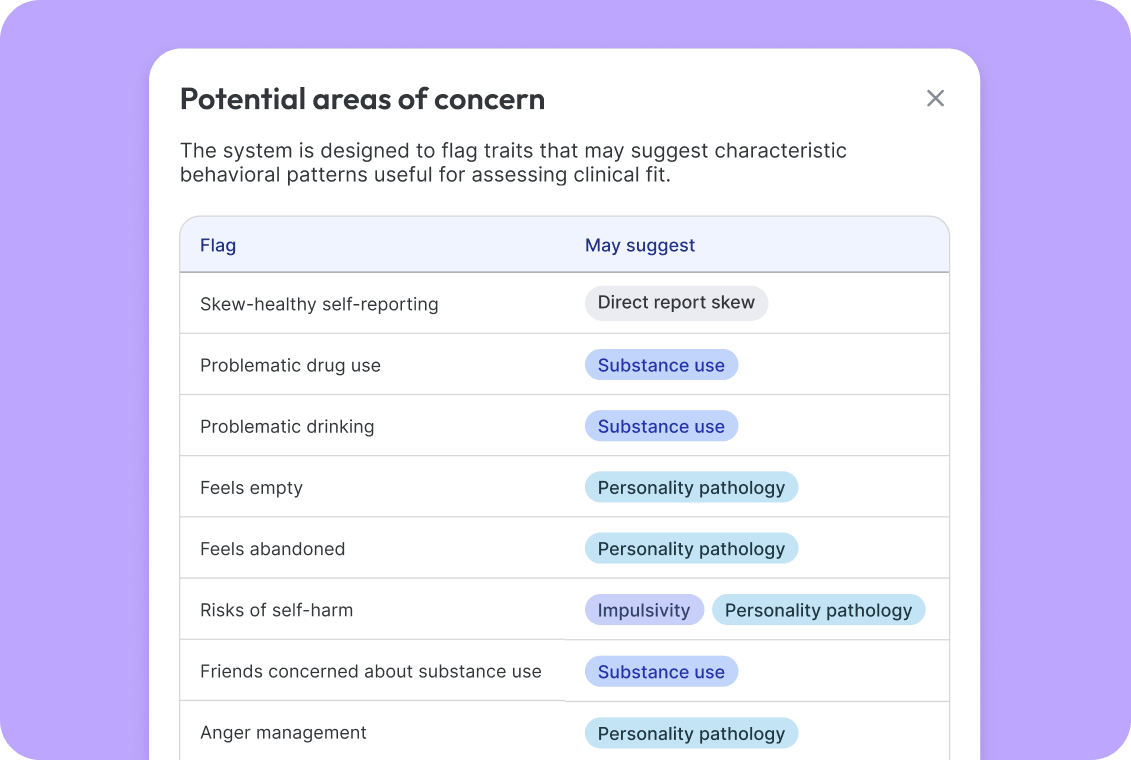The width and height of the screenshot is (1131, 760).
Task: Click Personality pathology tag for Feels empty
Action: (691, 487)
